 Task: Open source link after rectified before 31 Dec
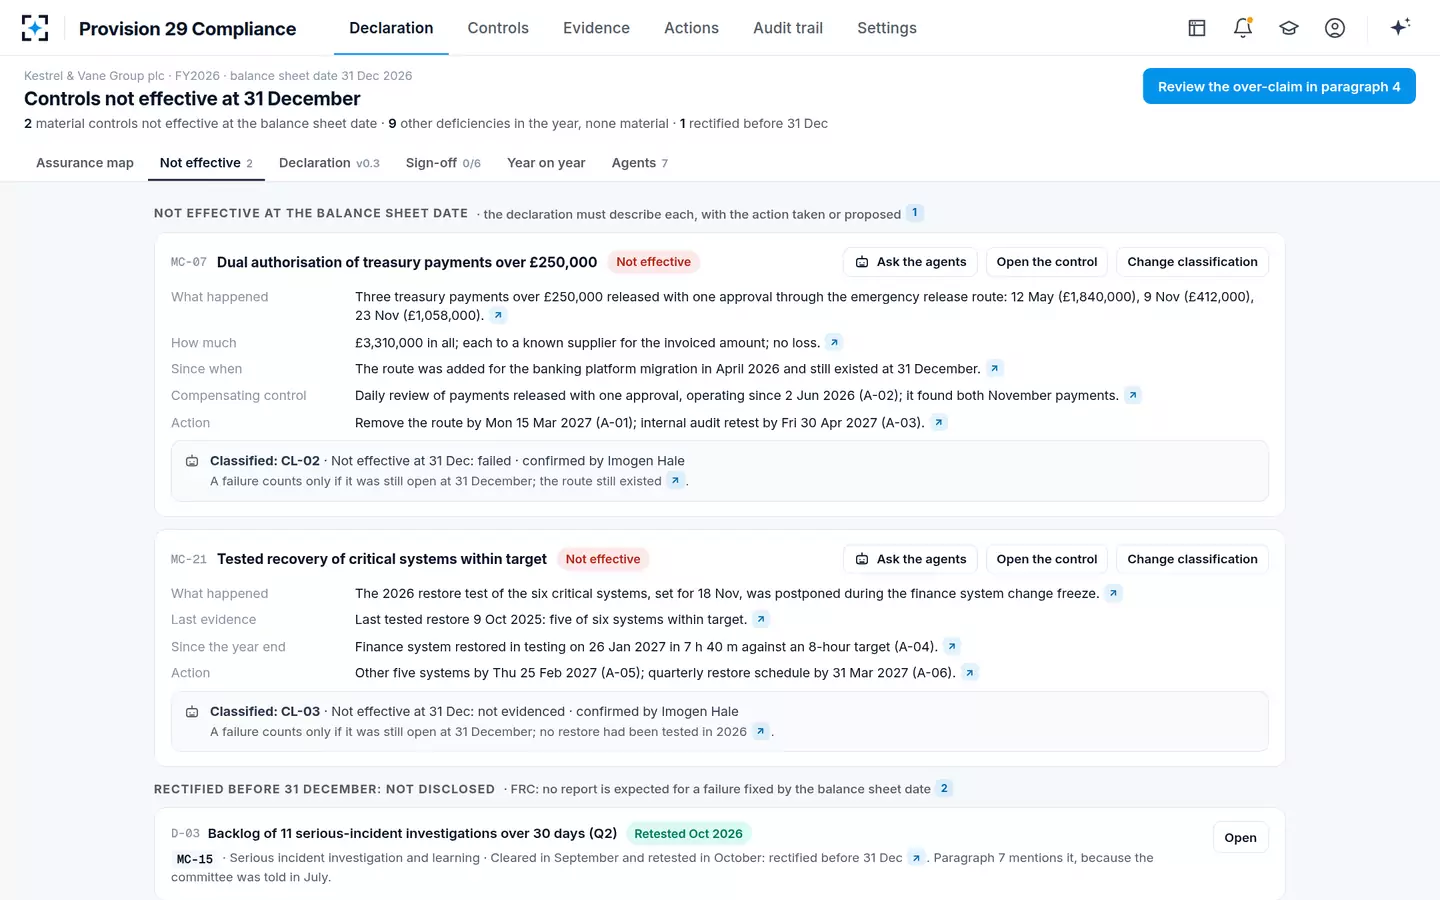(916, 858)
